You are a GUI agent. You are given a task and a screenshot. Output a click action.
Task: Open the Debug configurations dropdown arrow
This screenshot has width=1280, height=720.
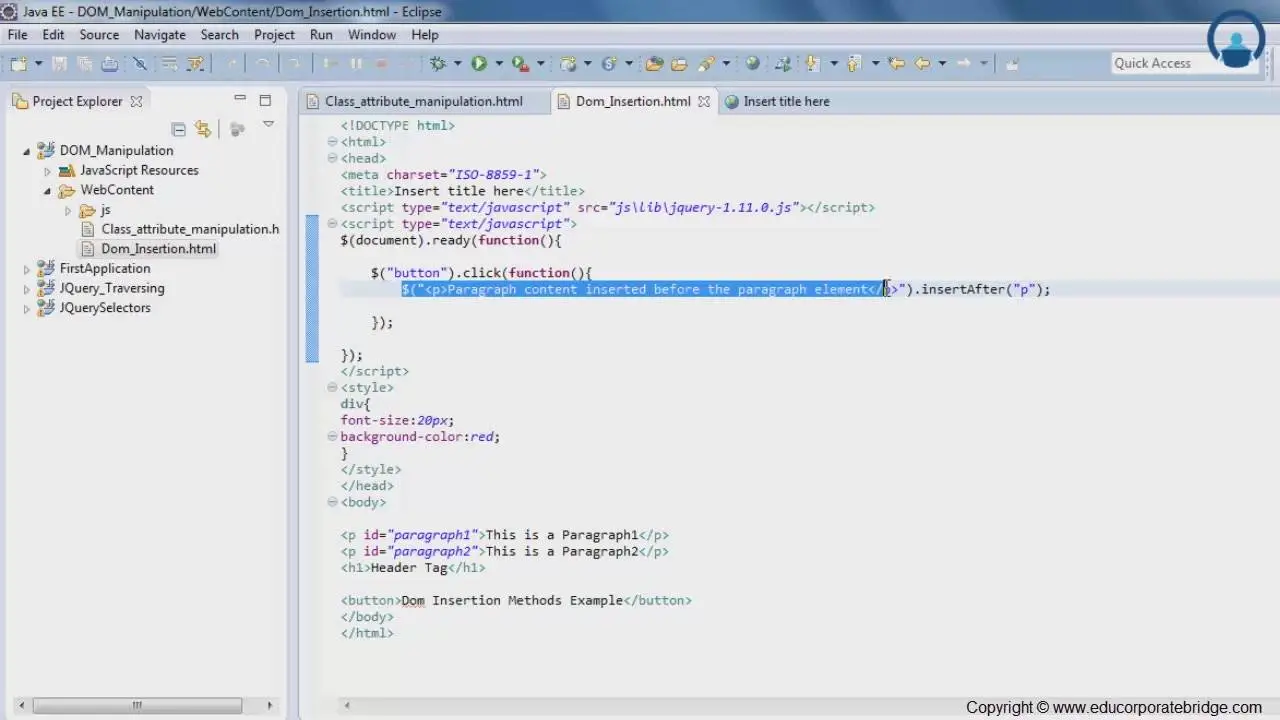[458, 63]
